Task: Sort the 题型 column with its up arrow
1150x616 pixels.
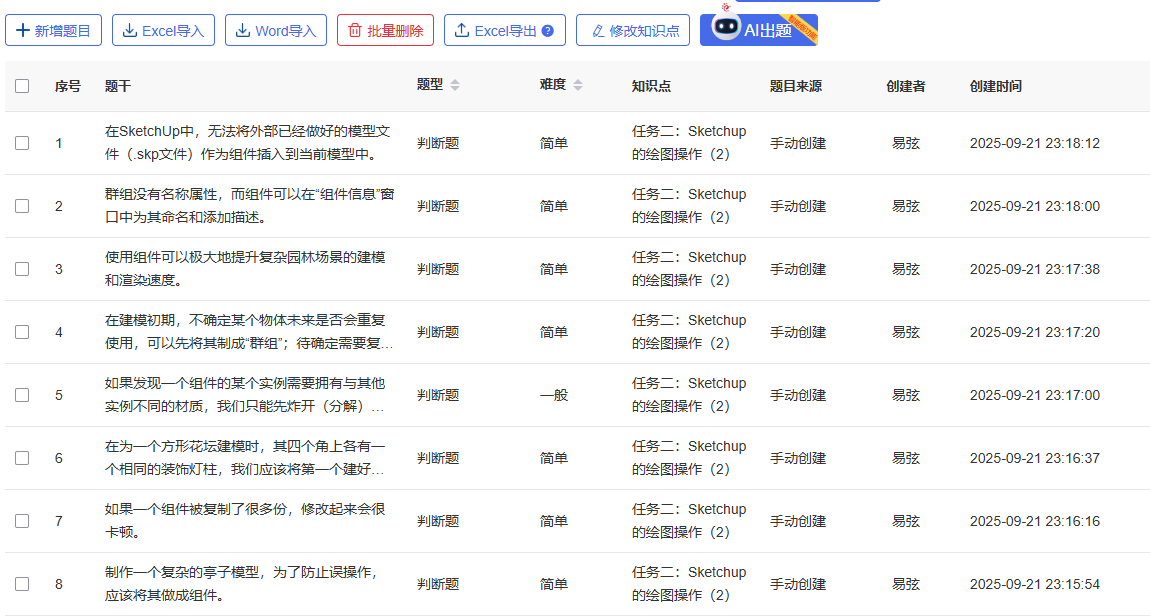Action: point(455,81)
